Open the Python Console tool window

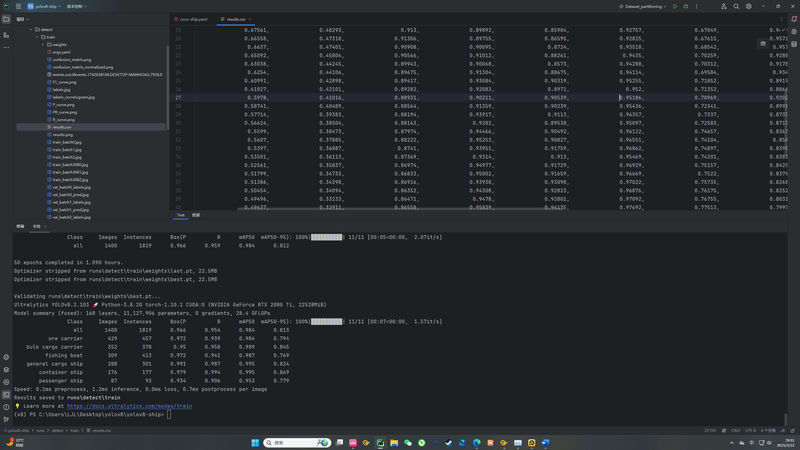[x=6, y=357]
